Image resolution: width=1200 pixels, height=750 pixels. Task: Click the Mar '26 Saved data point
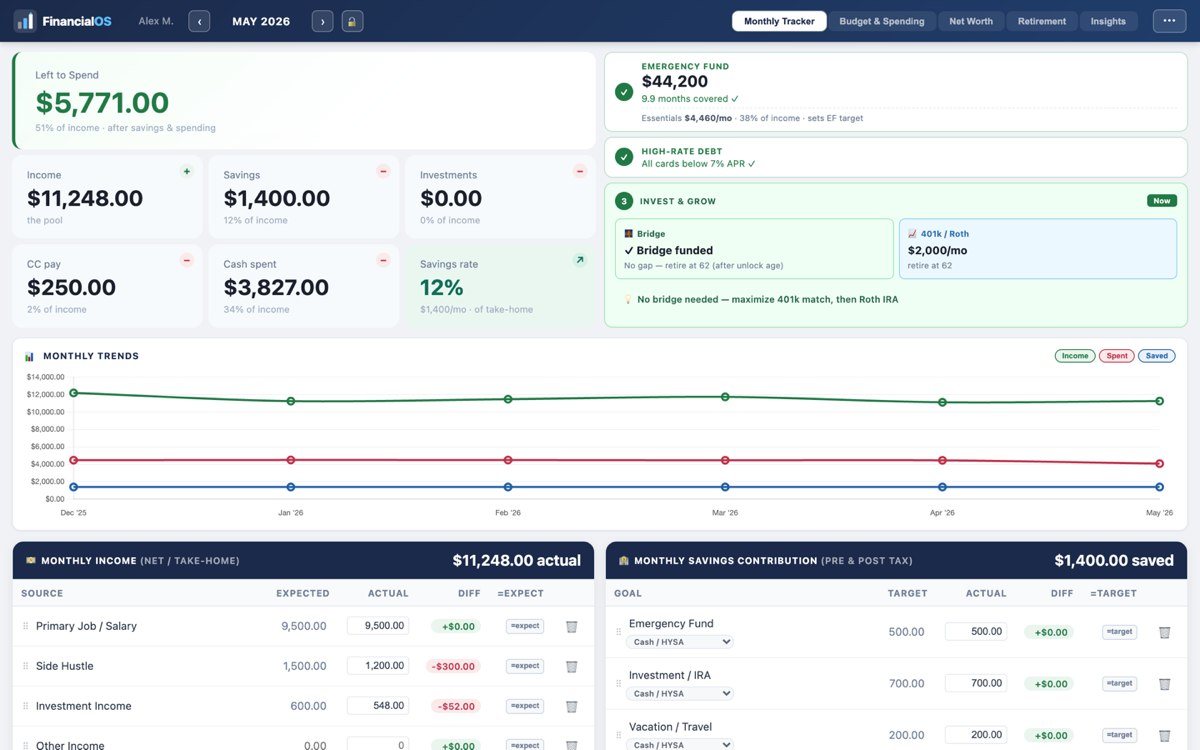[x=725, y=487]
